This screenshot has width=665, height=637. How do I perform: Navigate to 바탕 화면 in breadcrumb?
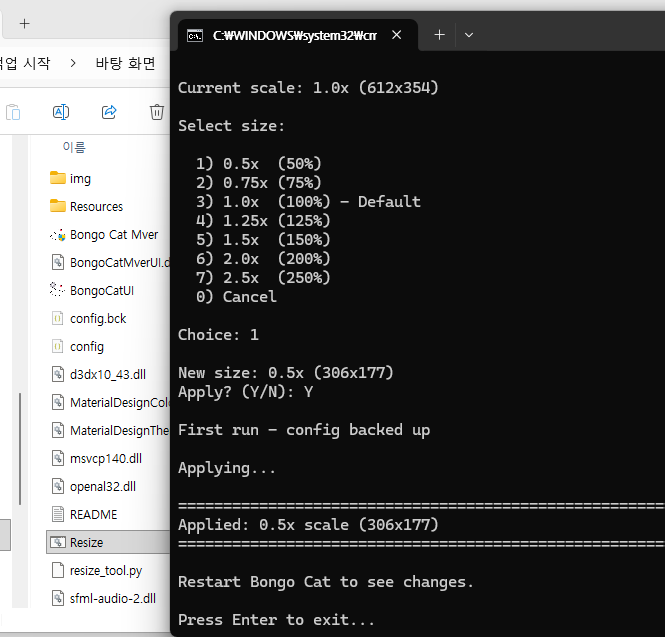(x=125, y=63)
